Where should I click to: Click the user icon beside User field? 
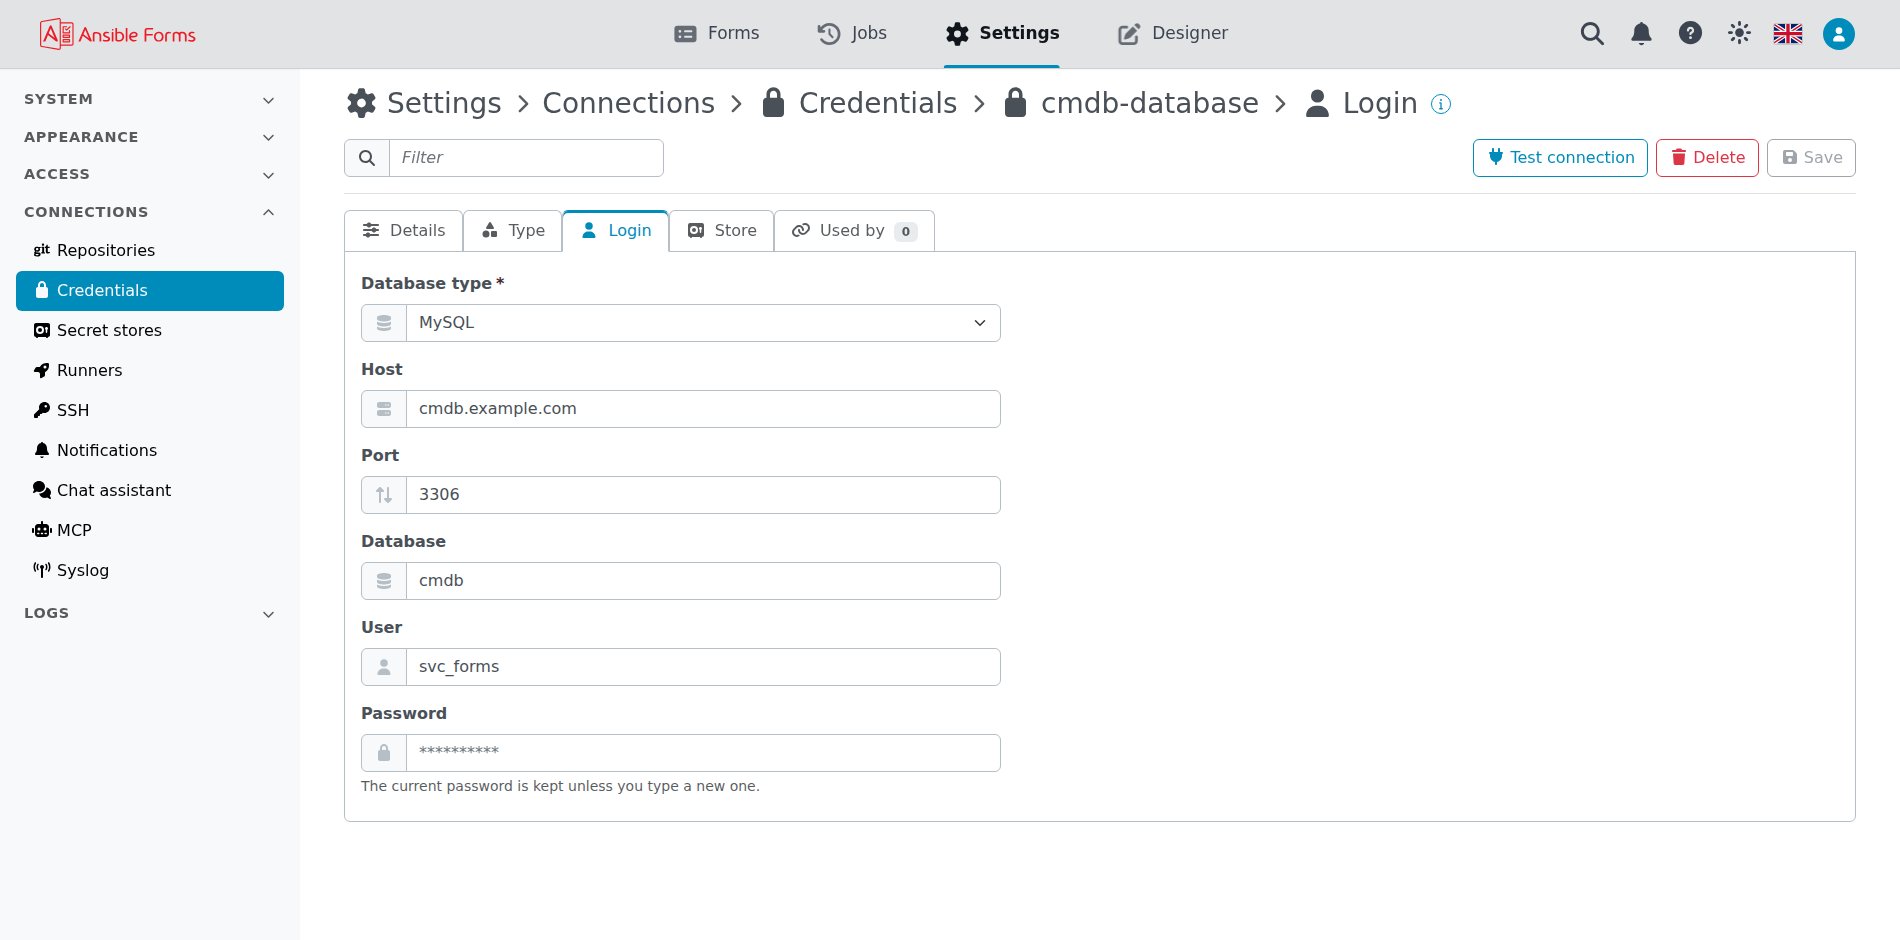coord(384,667)
